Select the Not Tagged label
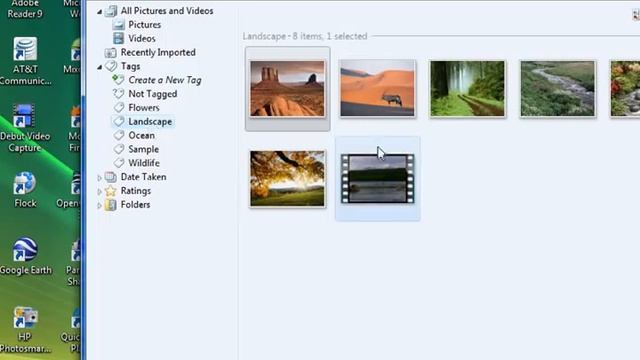The image size is (640, 360). pos(153,94)
